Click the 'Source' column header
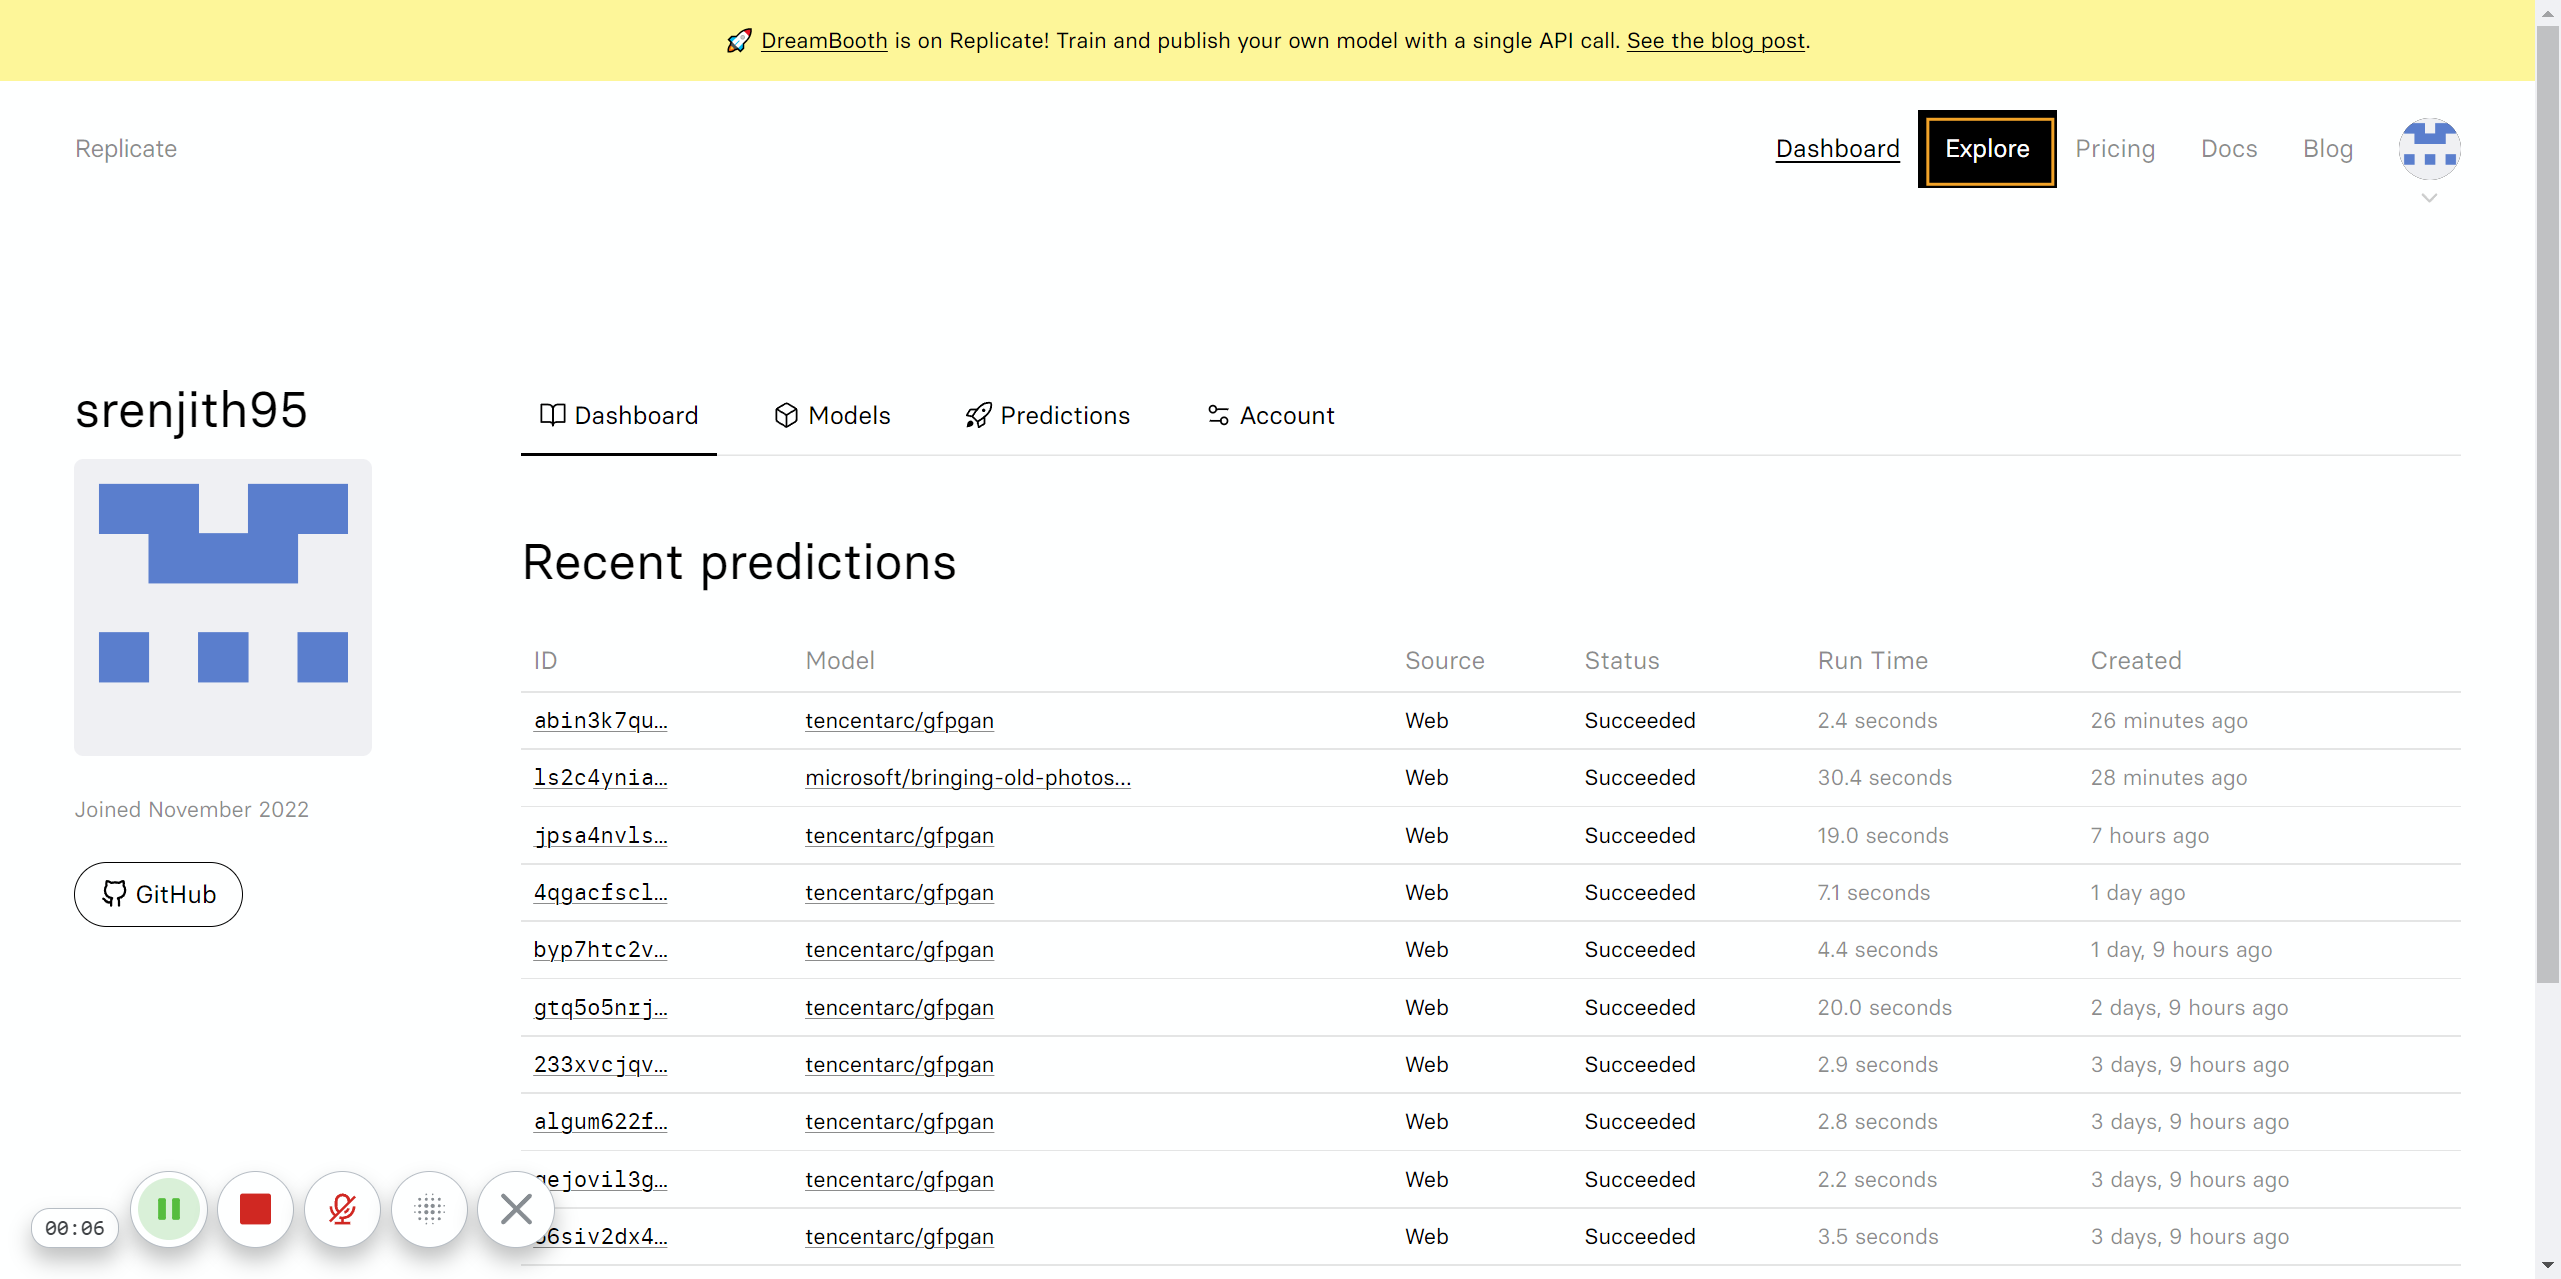 pyautogui.click(x=1444, y=660)
